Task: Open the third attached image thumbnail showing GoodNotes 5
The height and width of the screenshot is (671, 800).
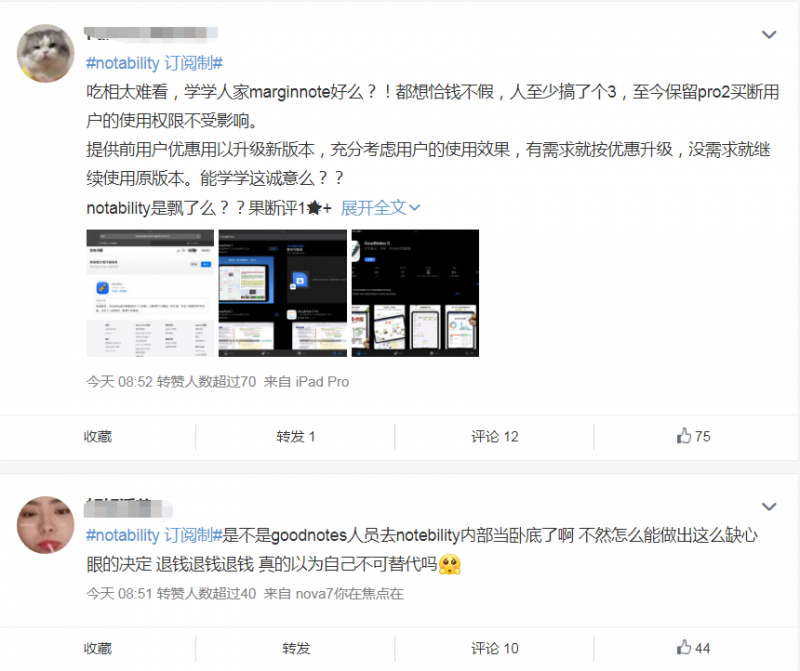Action: click(415, 293)
